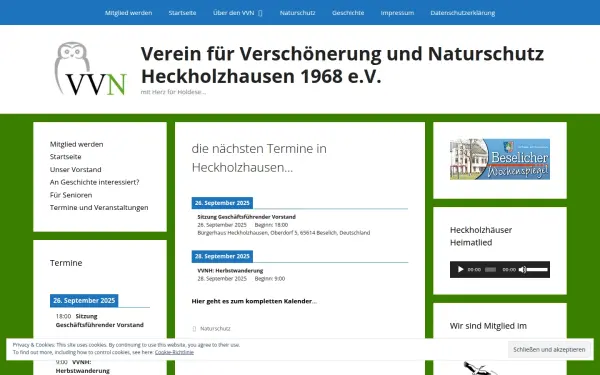Select the 26. September 2025 date header in main list
The height and width of the screenshot is (375, 600).
coord(222,203)
